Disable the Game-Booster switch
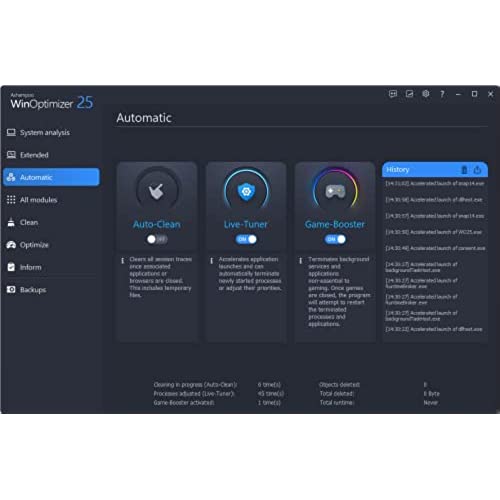The height and width of the screenshot is (500, 500). [335, 239]
